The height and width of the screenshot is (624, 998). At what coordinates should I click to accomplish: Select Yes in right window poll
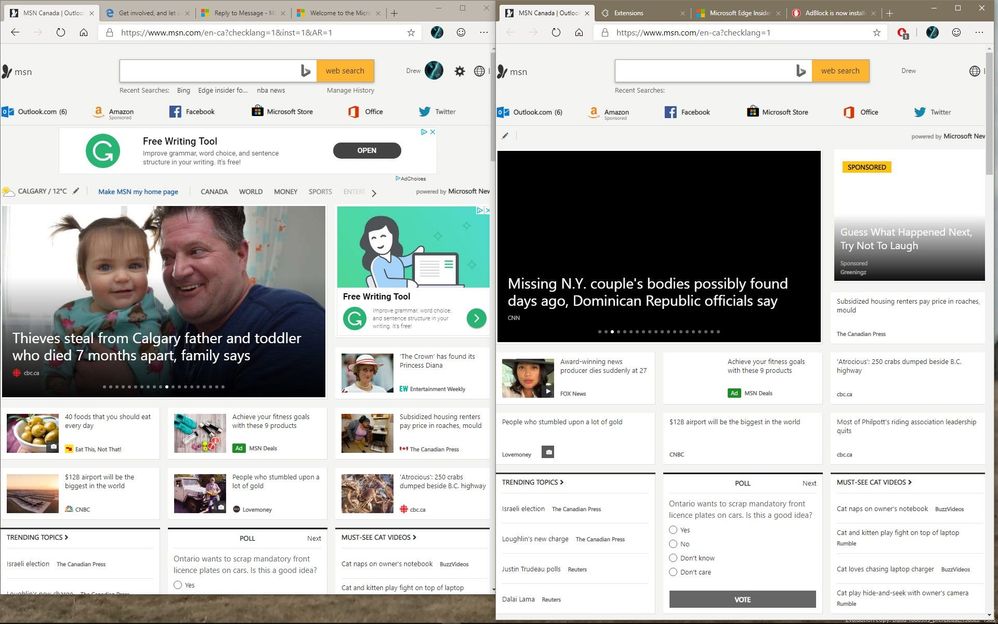(673, 530)
